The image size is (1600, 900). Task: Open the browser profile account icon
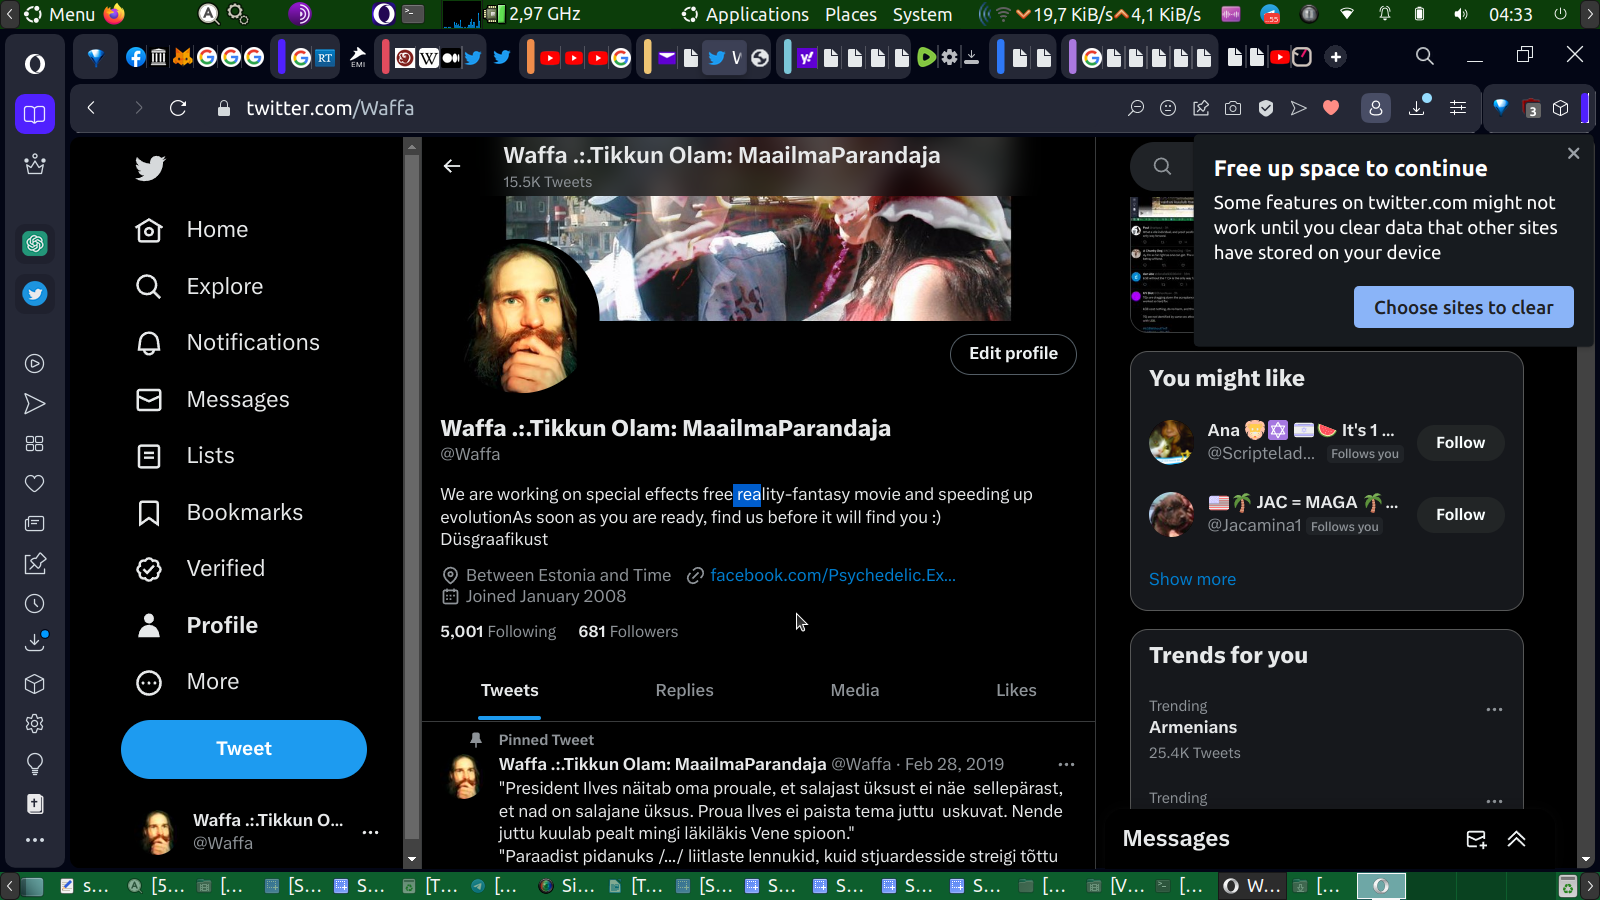coord(1376,108)
